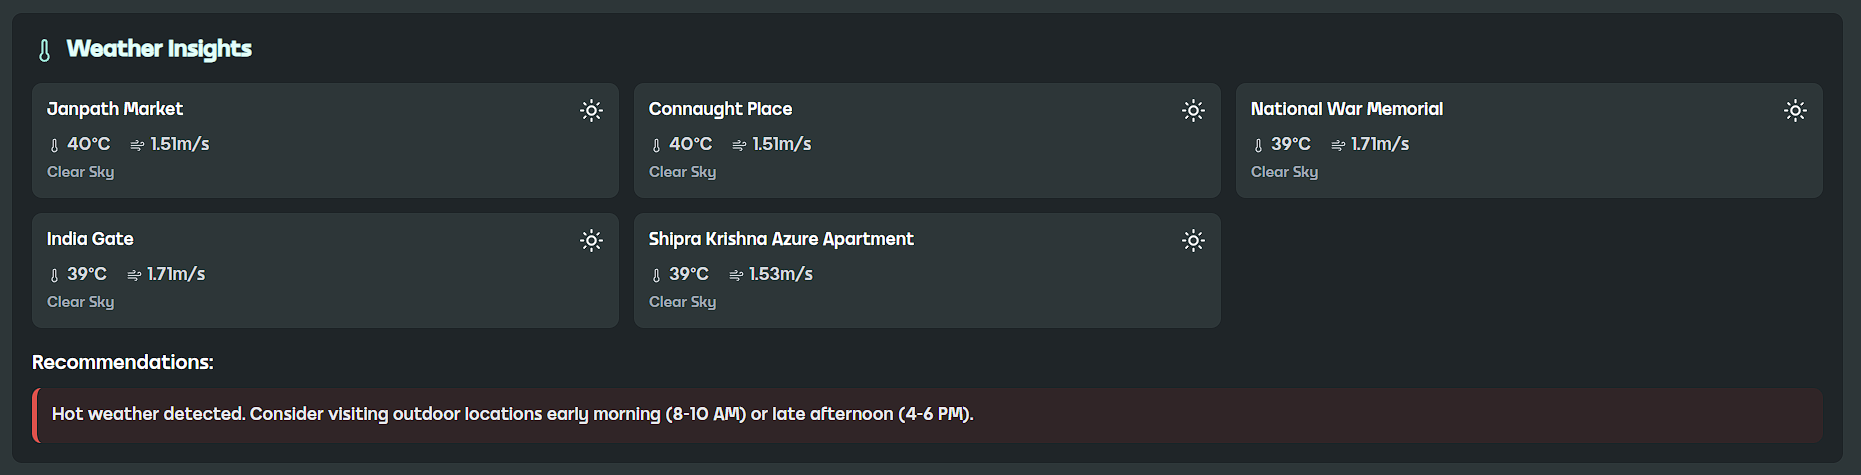Click the Shipra Krishna Azure Apartment title
Viewport: 1861px width, 475px height.
(x=781, y=239)
